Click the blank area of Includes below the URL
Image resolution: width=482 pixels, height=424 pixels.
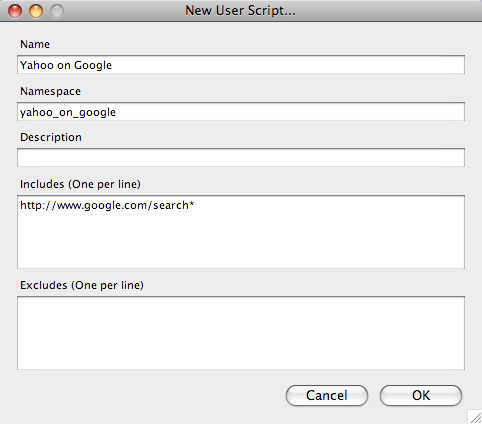(x=241, y=241)
